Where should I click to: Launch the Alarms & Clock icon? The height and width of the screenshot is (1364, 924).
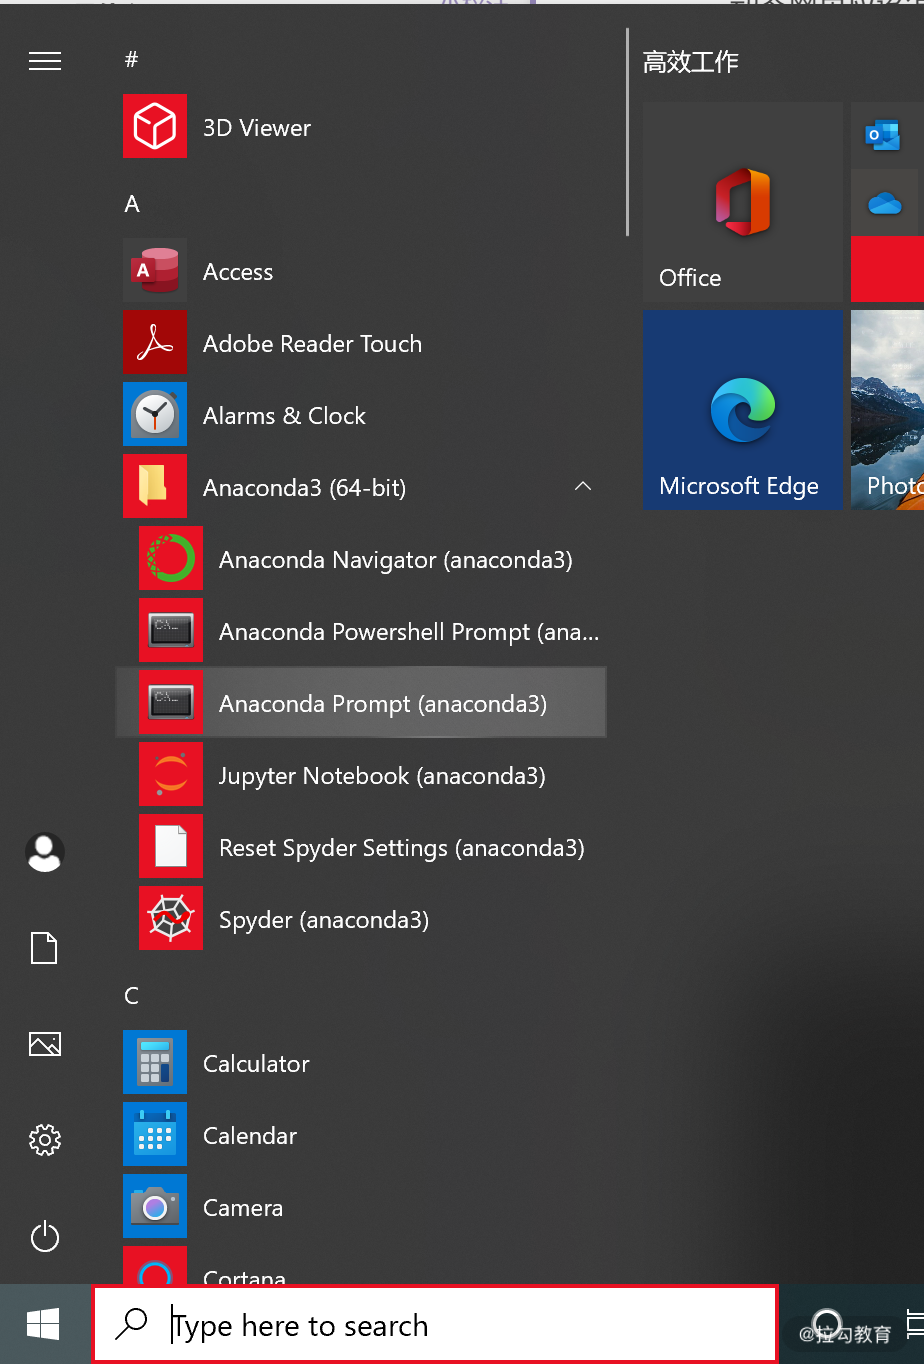(x=155, y=414)
